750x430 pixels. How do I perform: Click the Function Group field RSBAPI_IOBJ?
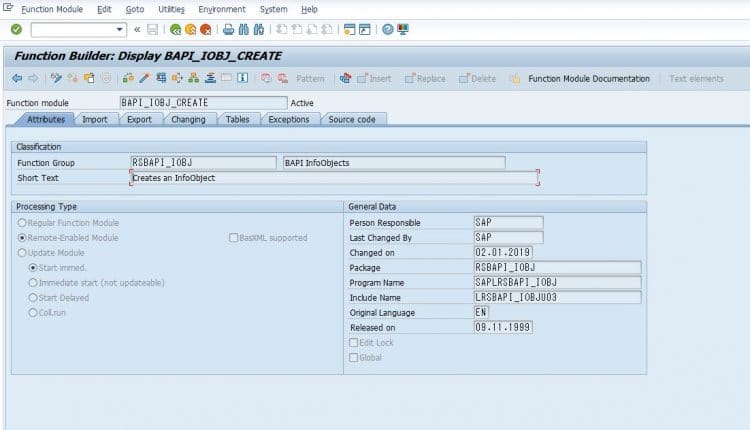tap(203, 163)
